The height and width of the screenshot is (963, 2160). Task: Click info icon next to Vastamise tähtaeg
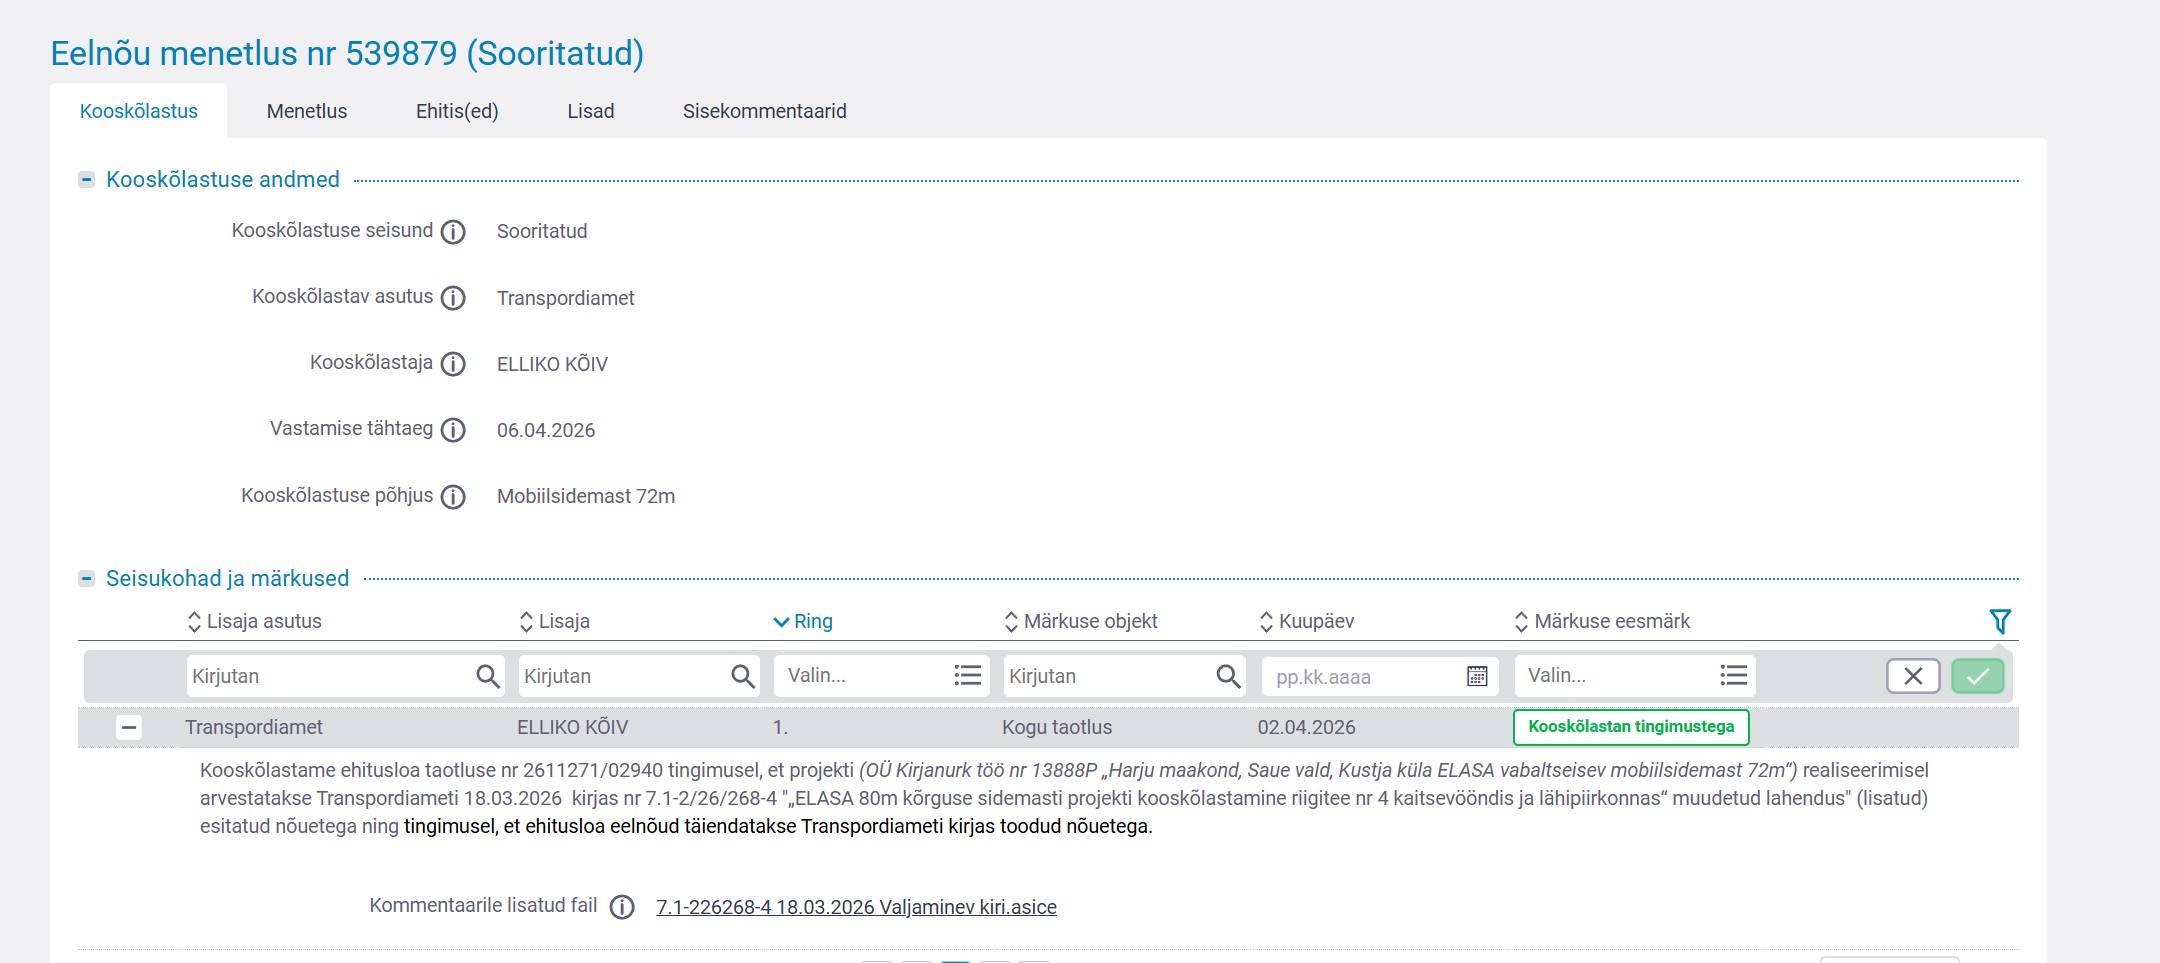453,430
